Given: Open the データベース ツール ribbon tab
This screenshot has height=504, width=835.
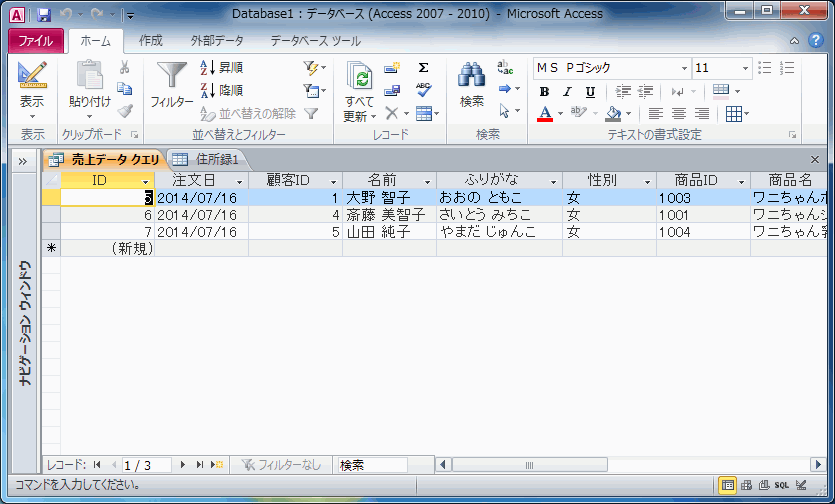Looking at the screenshot, I should pyautogui.click(x=315, y=40).
